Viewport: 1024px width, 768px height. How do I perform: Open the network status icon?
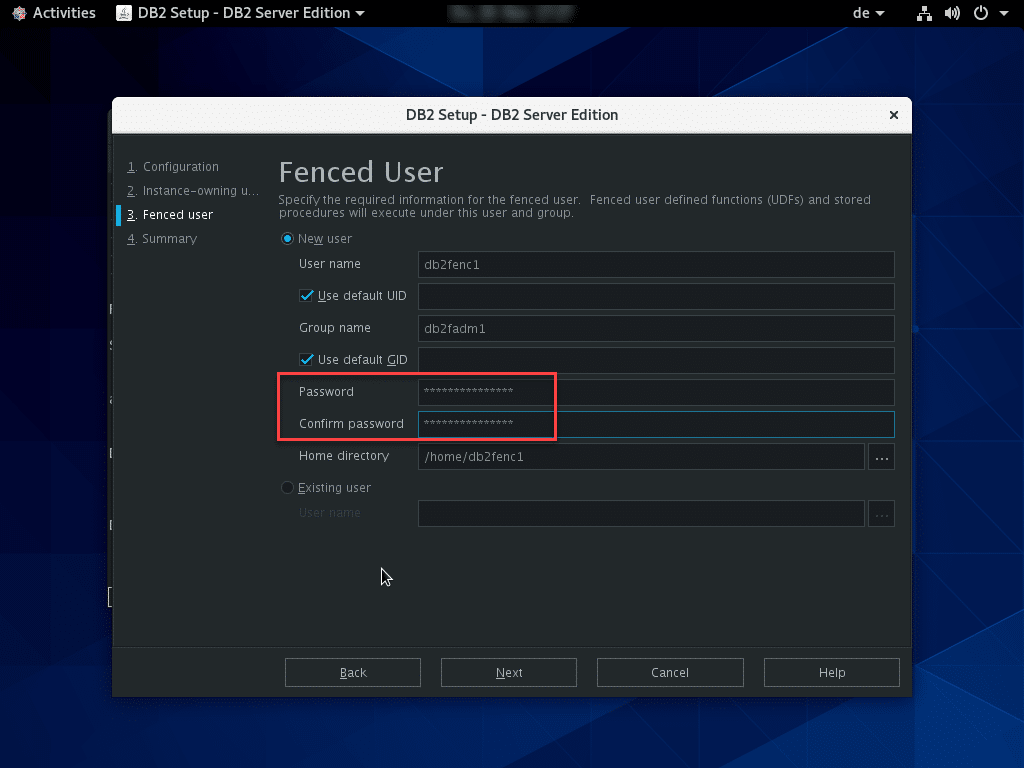tap(924, 13)
